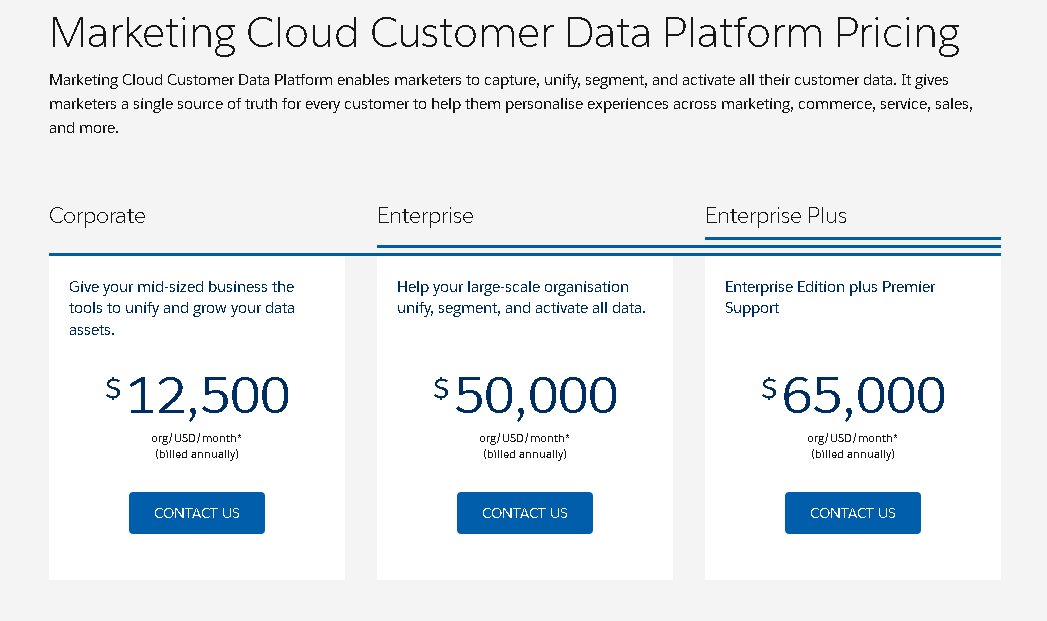Screen dimensions: 1047x621
Task: Select the Enterprise Plus plan heading
Action: pyautogui.click(x=776, y=216)
